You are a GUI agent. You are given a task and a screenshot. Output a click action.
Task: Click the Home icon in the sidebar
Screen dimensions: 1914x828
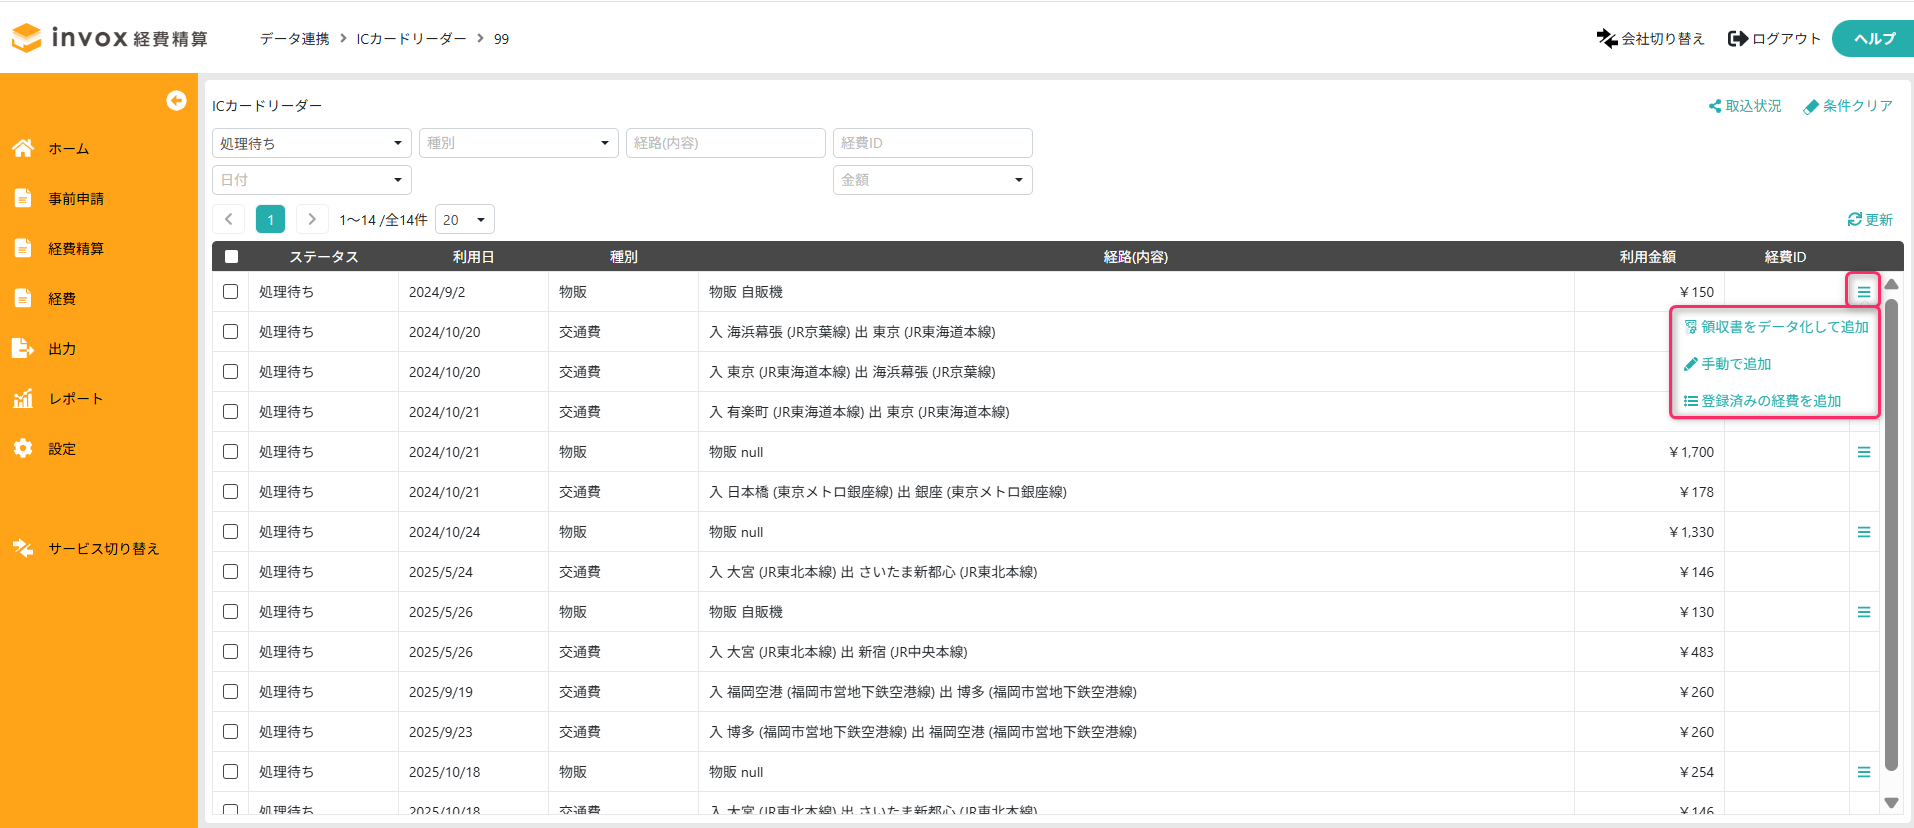[x=23, y=148]
